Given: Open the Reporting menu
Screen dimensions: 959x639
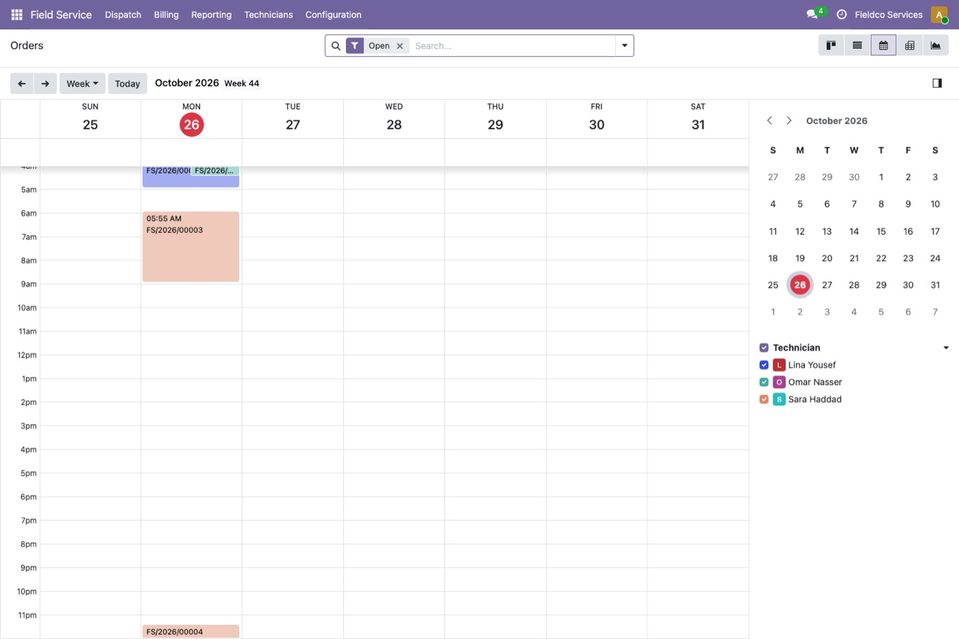Looking at the screenshot, I should click(211, 14).
